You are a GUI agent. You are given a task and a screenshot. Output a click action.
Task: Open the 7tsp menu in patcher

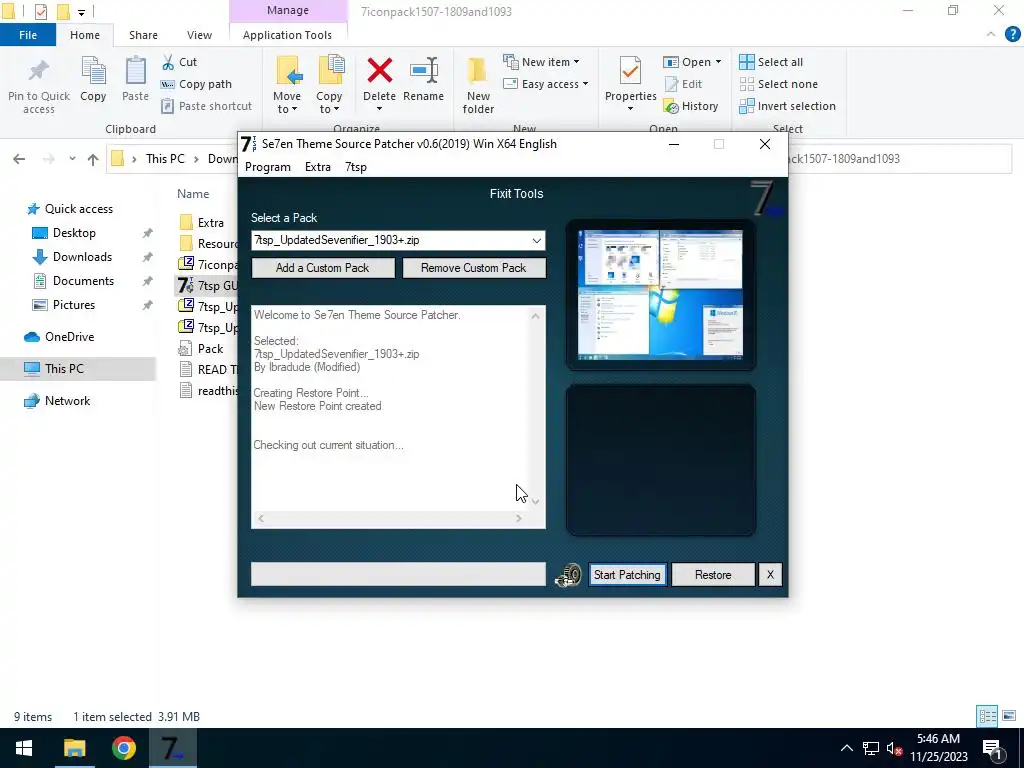(x=356, y=167)
